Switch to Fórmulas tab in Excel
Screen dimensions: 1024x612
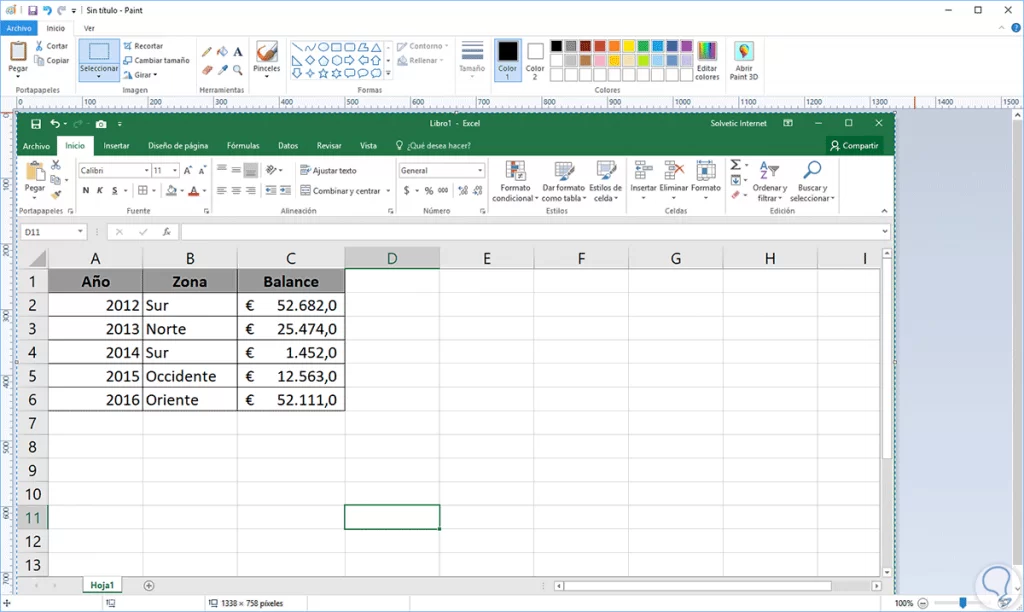[243, 146]
